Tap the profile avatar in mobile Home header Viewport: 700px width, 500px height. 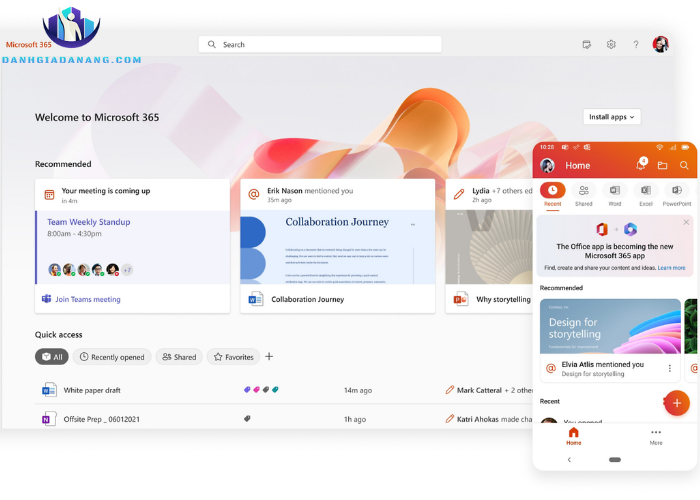[x=547, y=165]
